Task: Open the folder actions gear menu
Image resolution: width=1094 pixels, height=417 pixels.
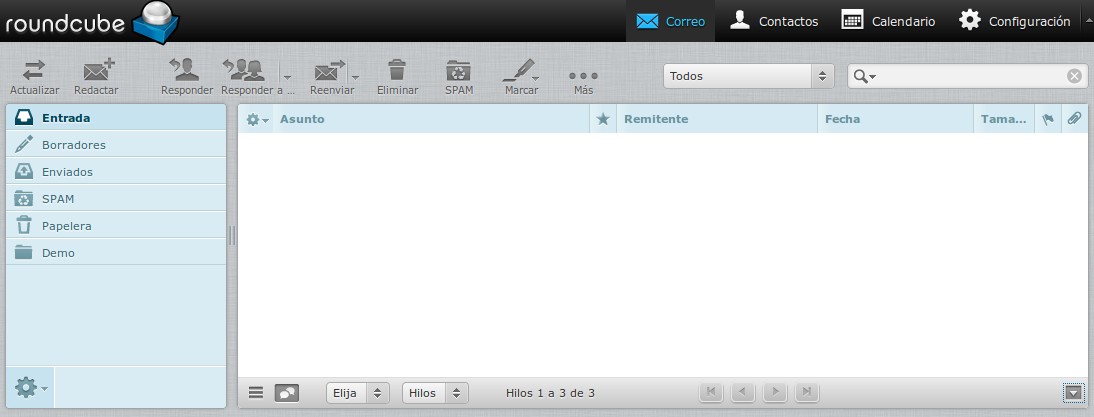Action: click(30, 386)
